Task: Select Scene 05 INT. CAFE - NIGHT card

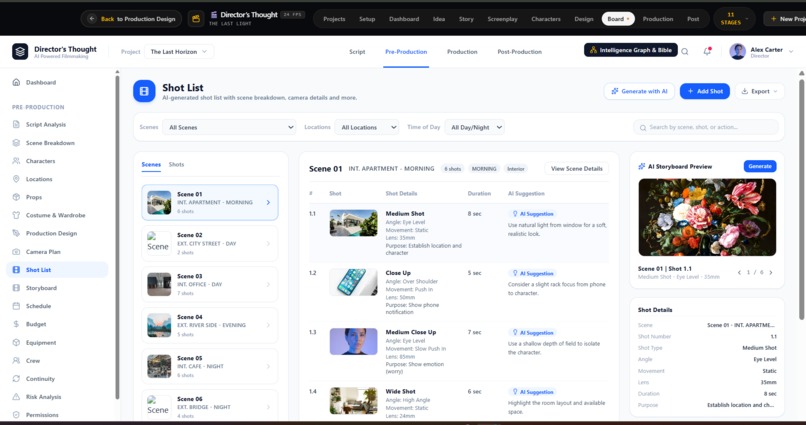Action: (x=210, y=366)
